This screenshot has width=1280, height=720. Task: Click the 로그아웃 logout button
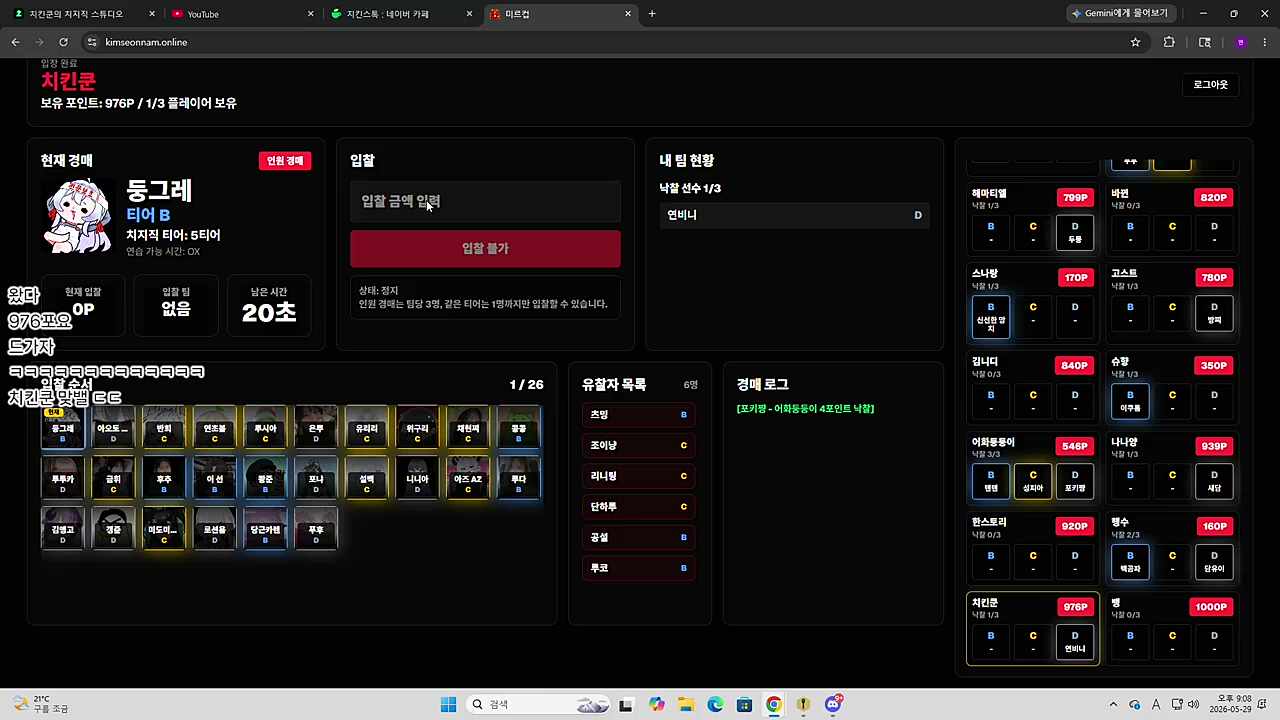[1210, 85]
